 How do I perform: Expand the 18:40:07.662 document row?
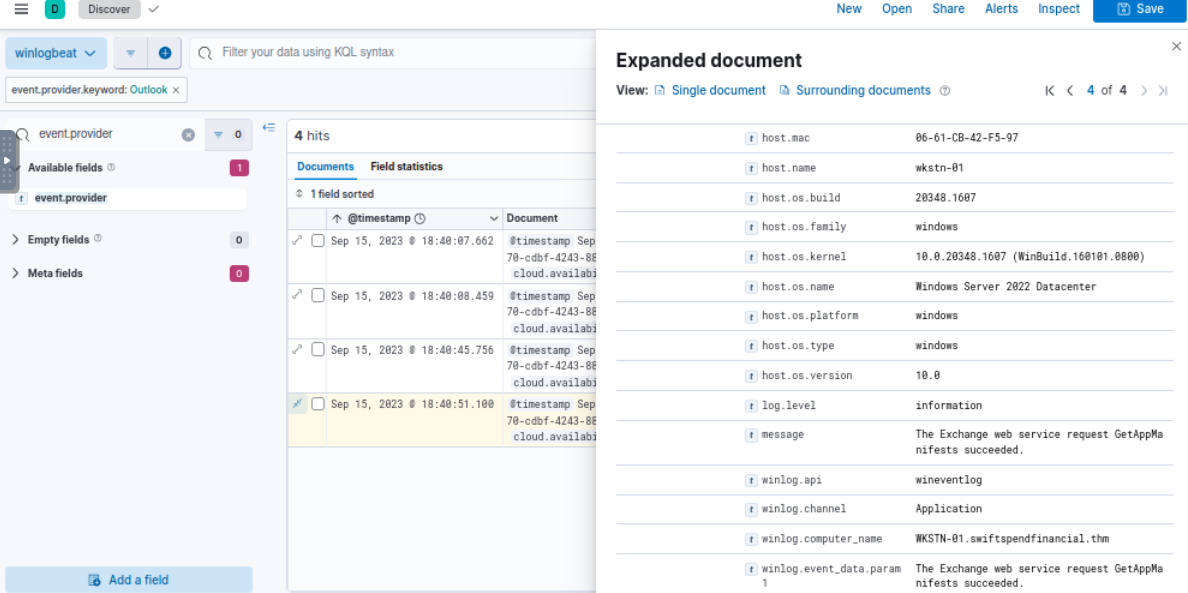click(x=297, y=240)
